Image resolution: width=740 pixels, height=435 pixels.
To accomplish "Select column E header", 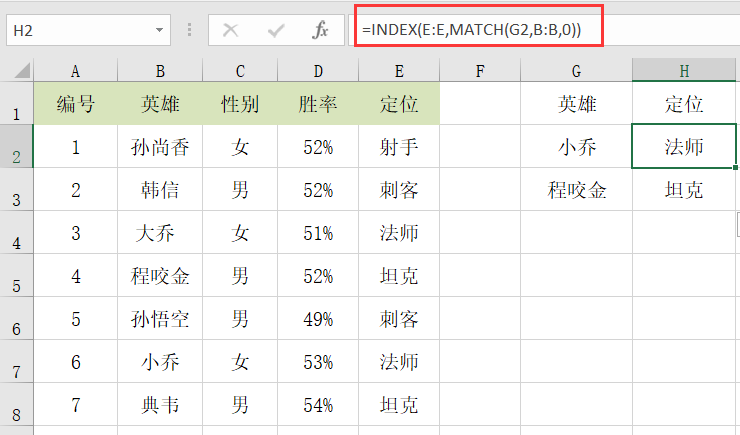I will pos(399,71).
